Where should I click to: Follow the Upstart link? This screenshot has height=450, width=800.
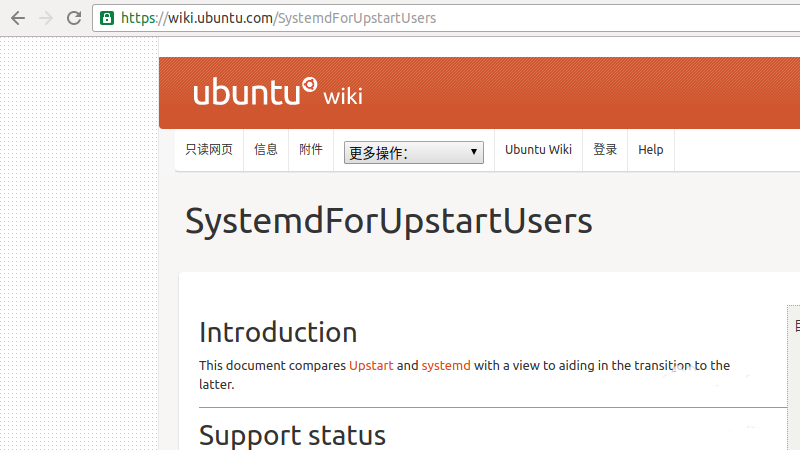[370, 366]
